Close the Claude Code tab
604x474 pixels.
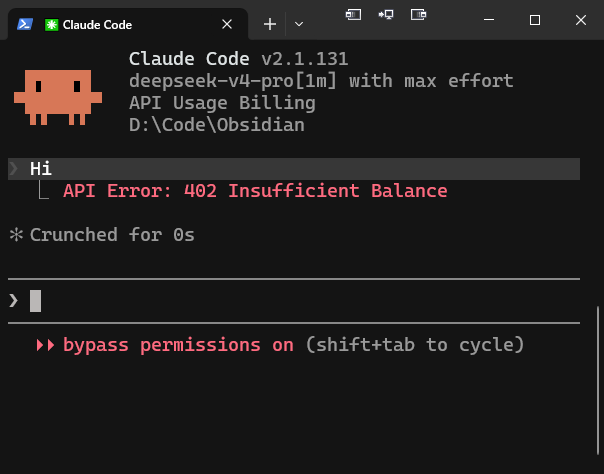coord(227,24)
